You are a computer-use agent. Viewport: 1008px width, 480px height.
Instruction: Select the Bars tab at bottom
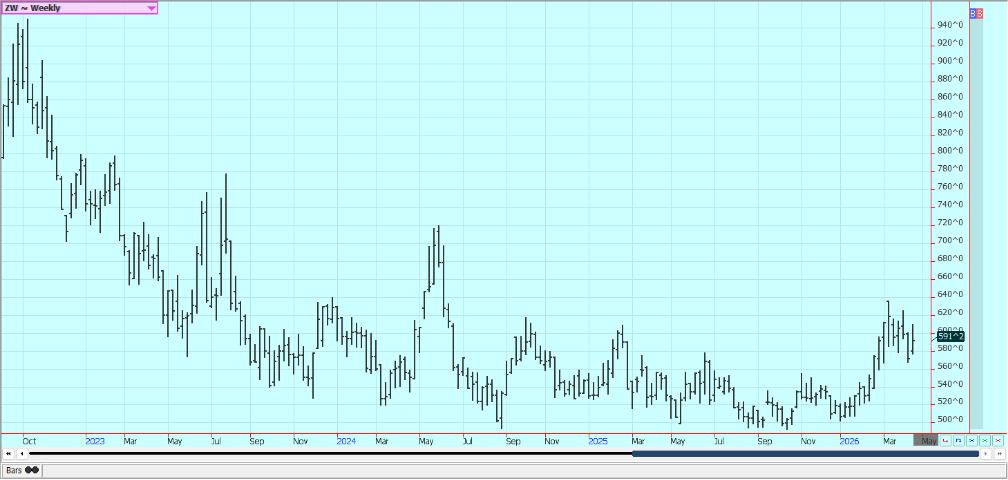coord(20,469)
